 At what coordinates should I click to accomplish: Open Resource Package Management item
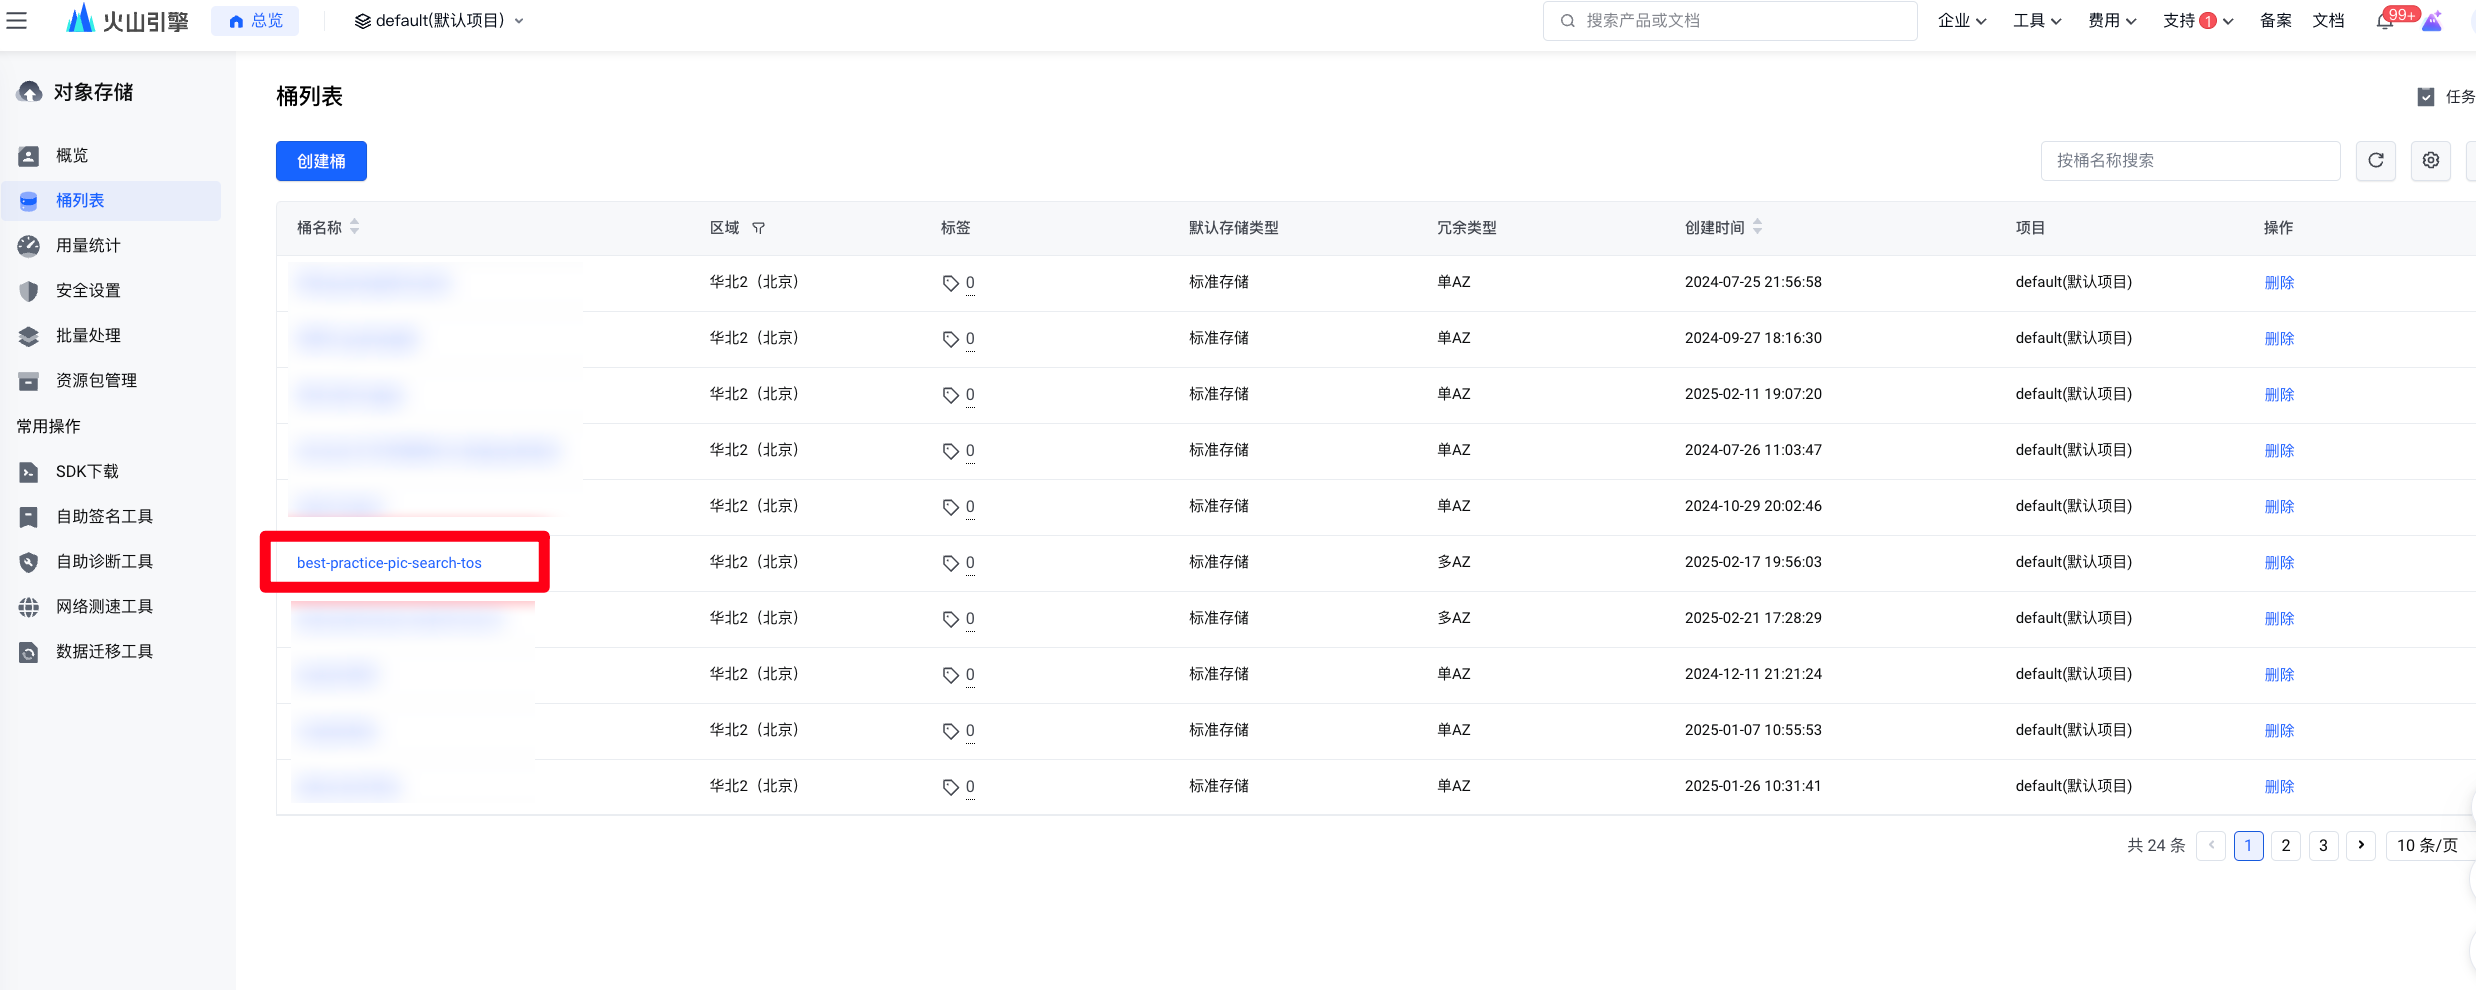pos(111,380)
